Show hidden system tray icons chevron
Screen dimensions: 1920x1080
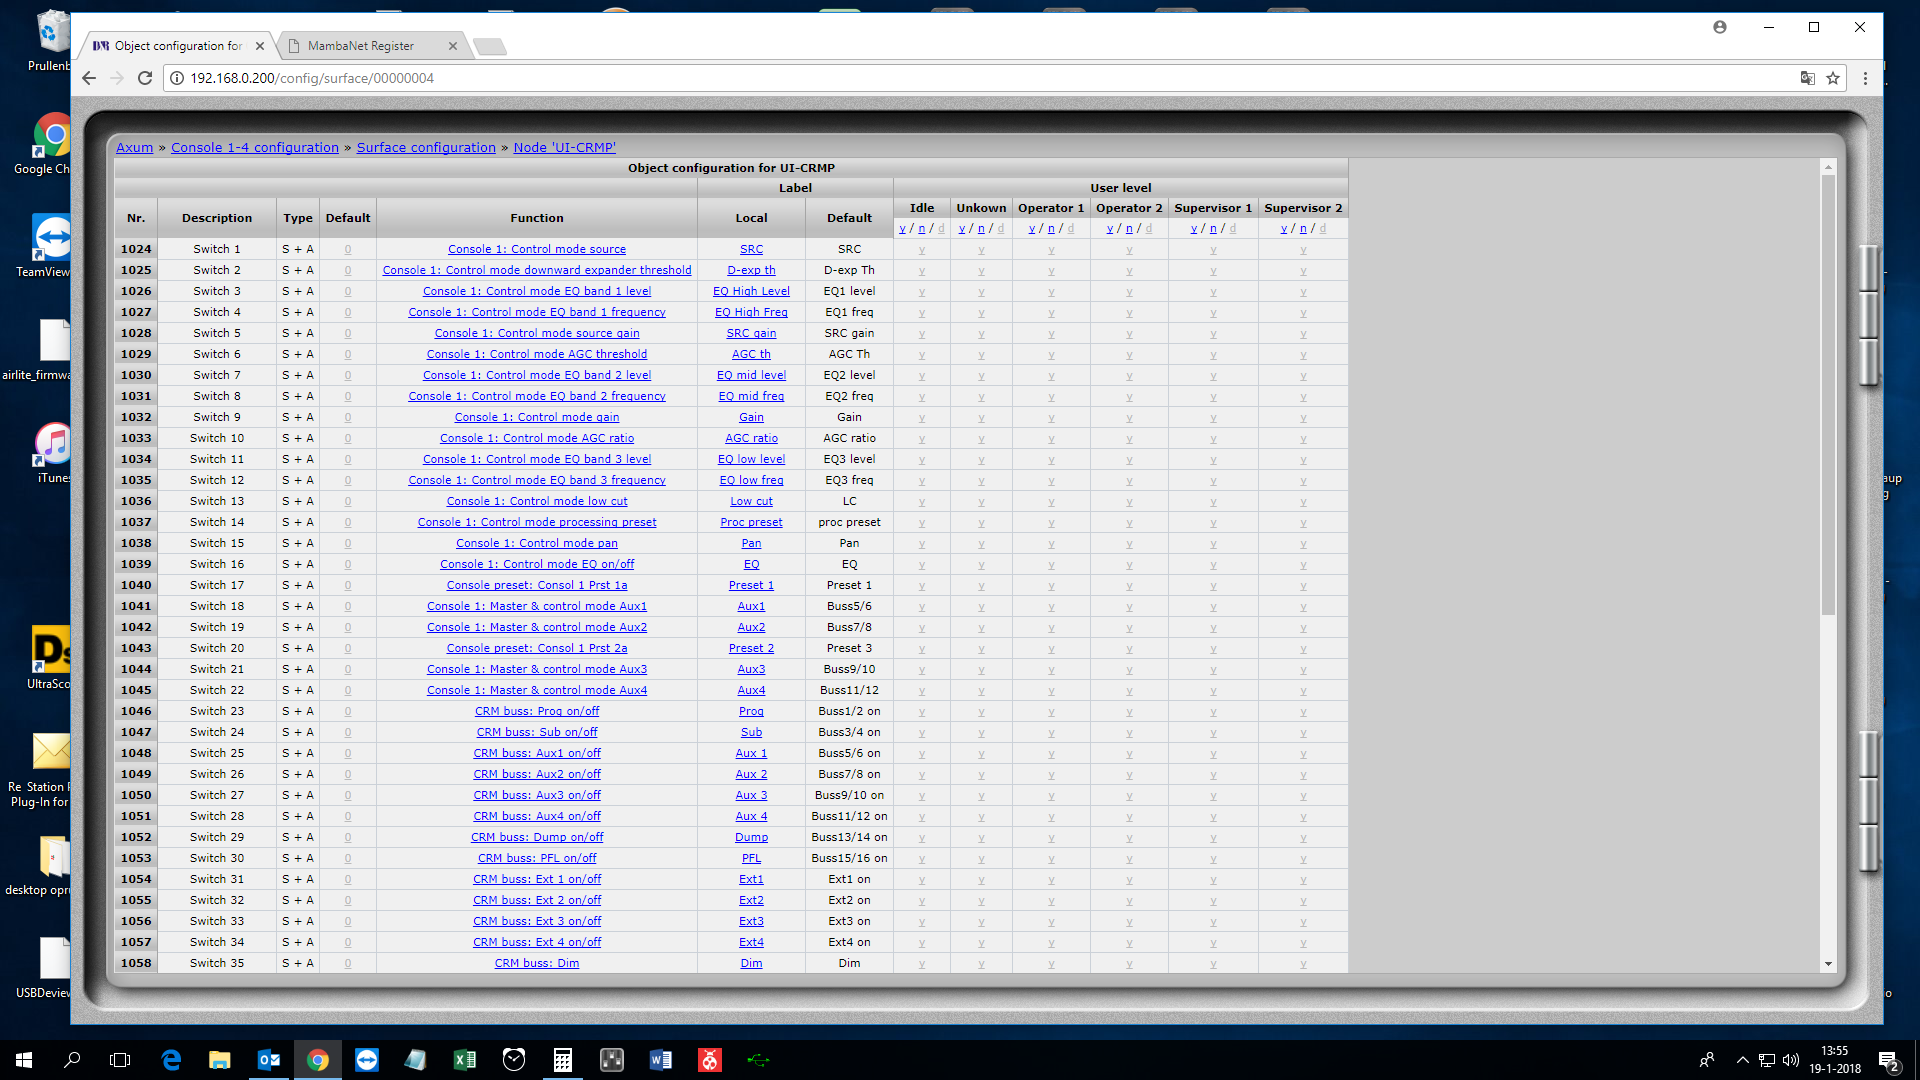(1743, 1060)
